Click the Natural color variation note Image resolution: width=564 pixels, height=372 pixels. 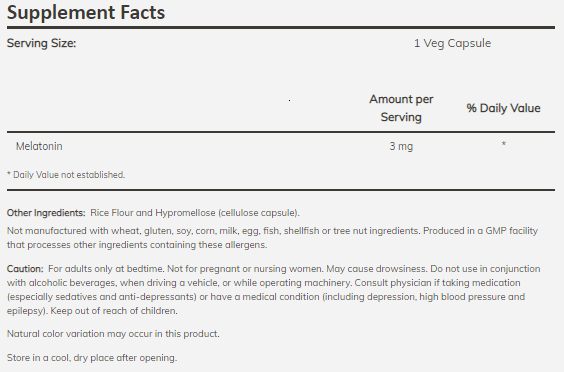(113, 334)
